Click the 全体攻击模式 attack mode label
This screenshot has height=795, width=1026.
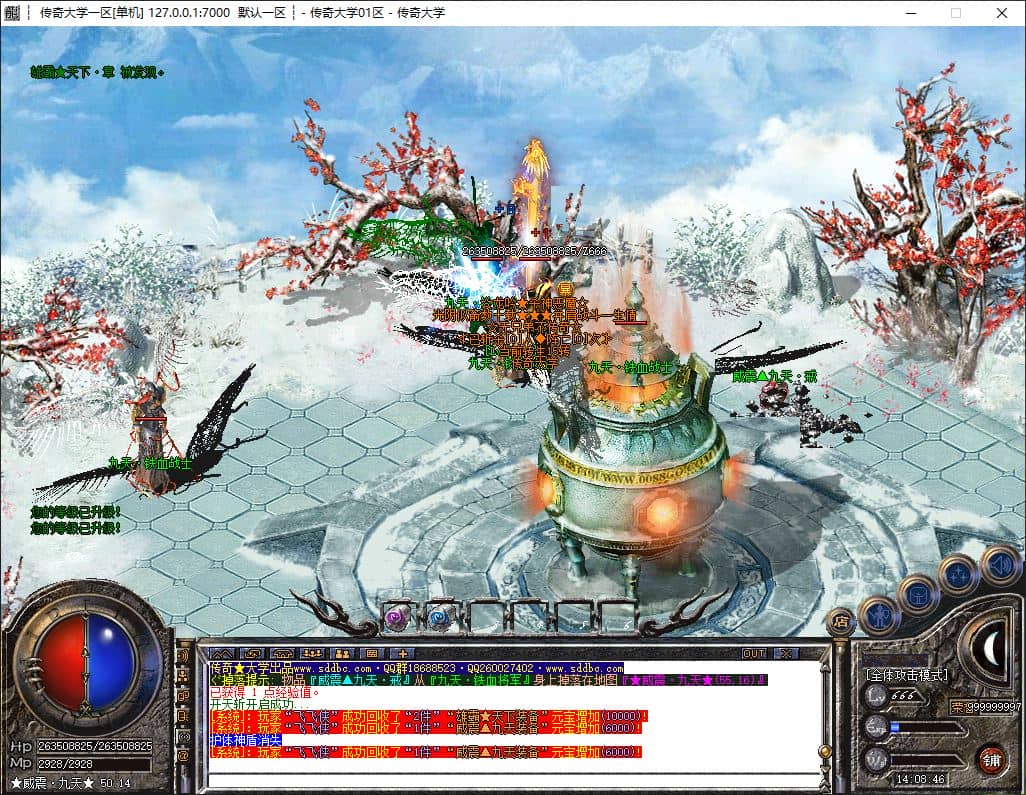(x=906, y=675)
